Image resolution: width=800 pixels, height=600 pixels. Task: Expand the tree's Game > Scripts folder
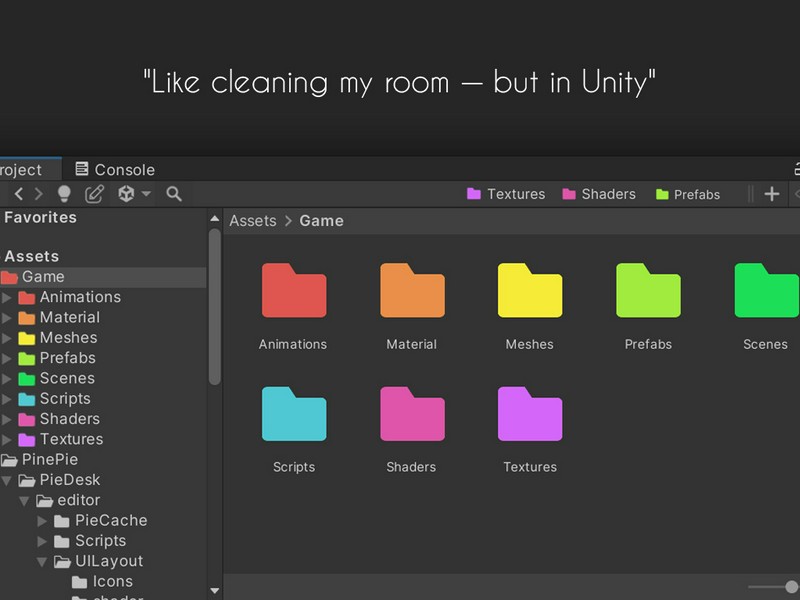coord(7,399)
